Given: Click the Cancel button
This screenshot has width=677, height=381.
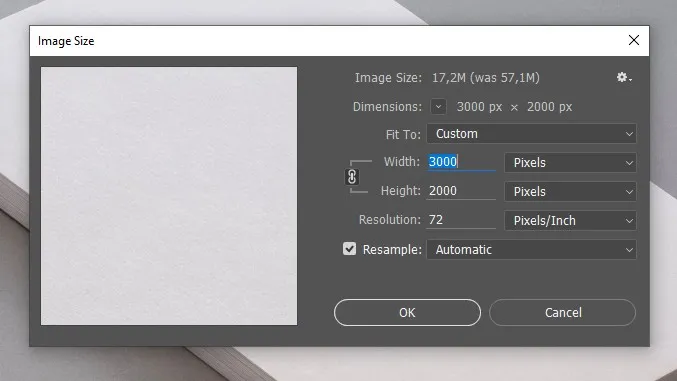Looking at the screenshot, I should 563,312.
